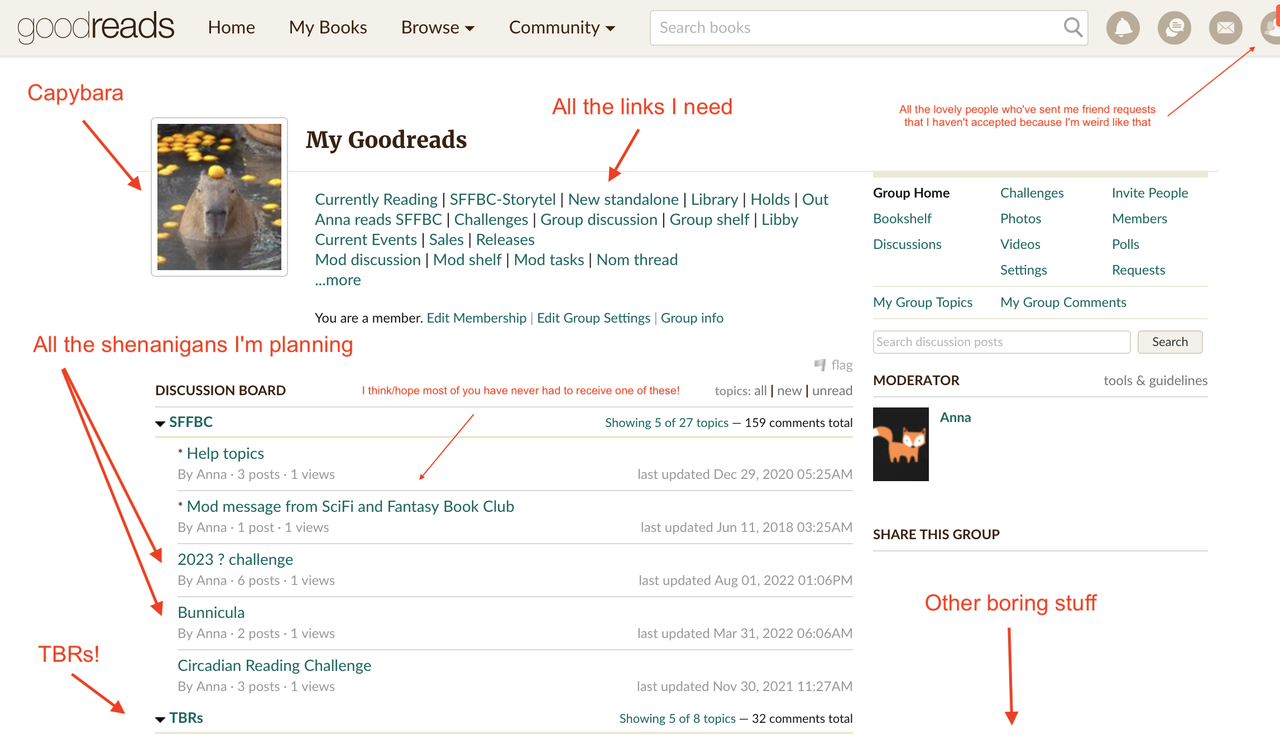Screen dimensions: 1280x739
Task: Open the Holds link
Action: 770,199
